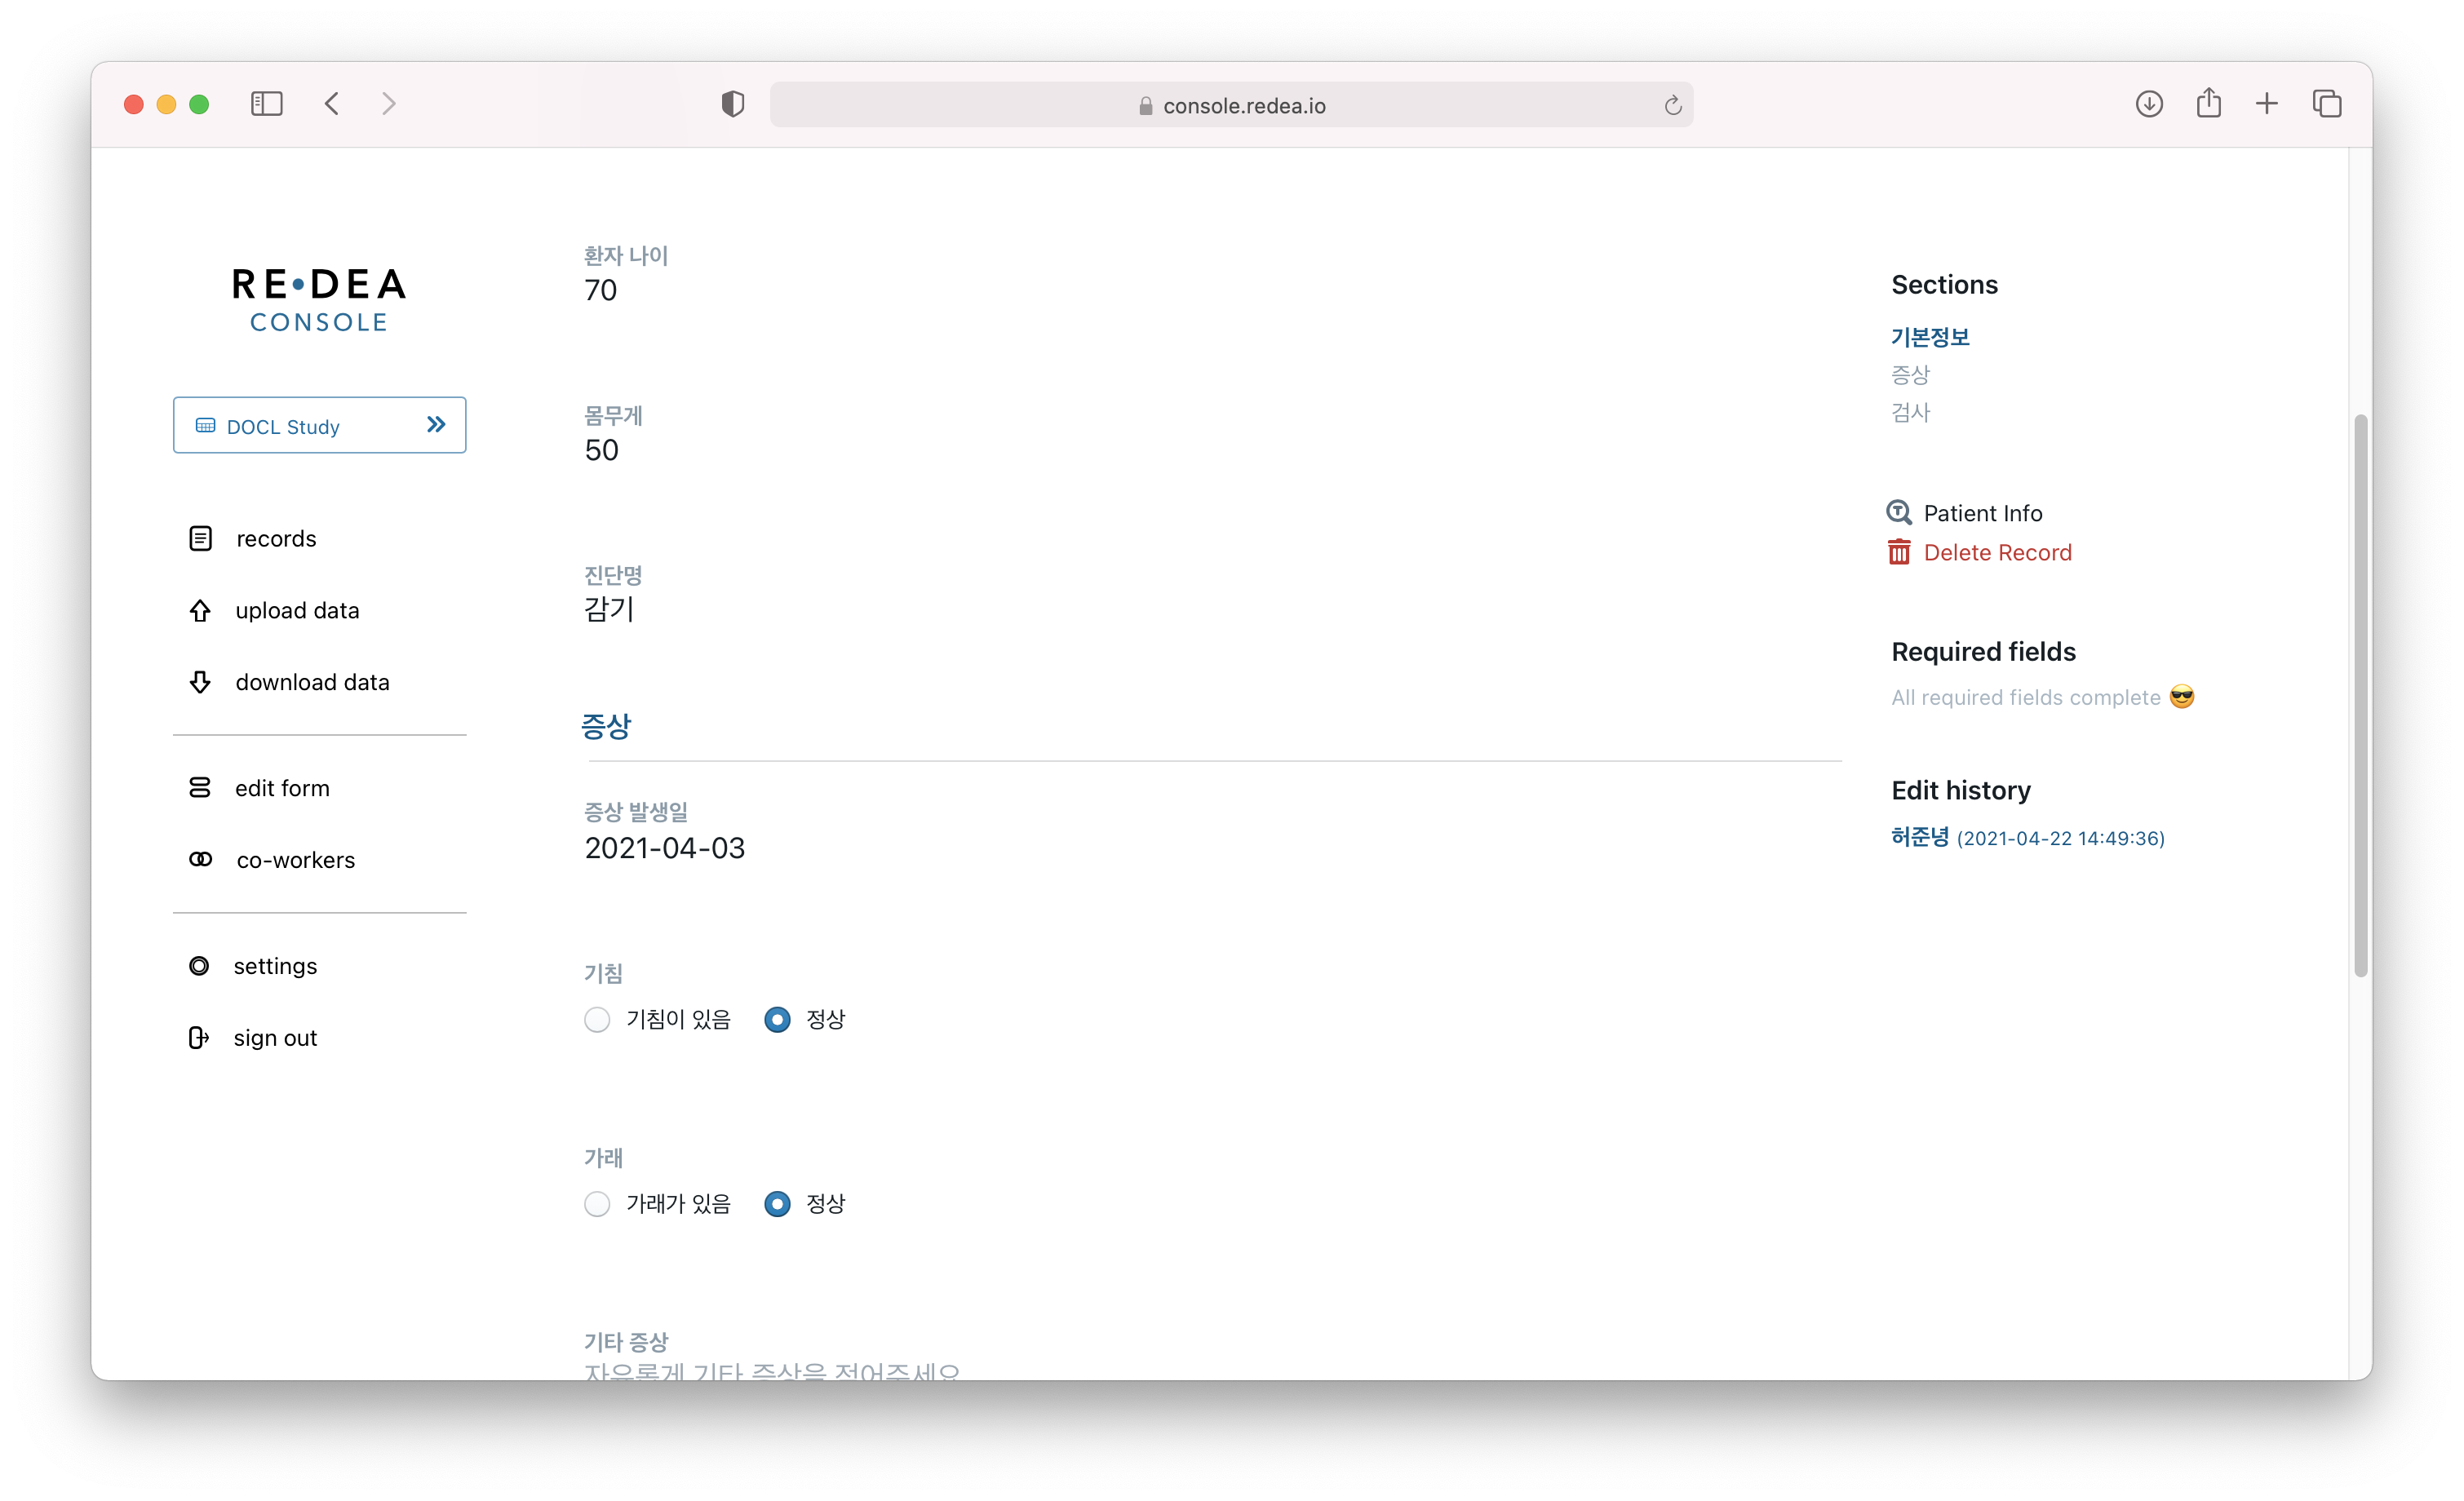2464x1501 pixels.
Task: Click the settings ring icon
Action: 199,966
